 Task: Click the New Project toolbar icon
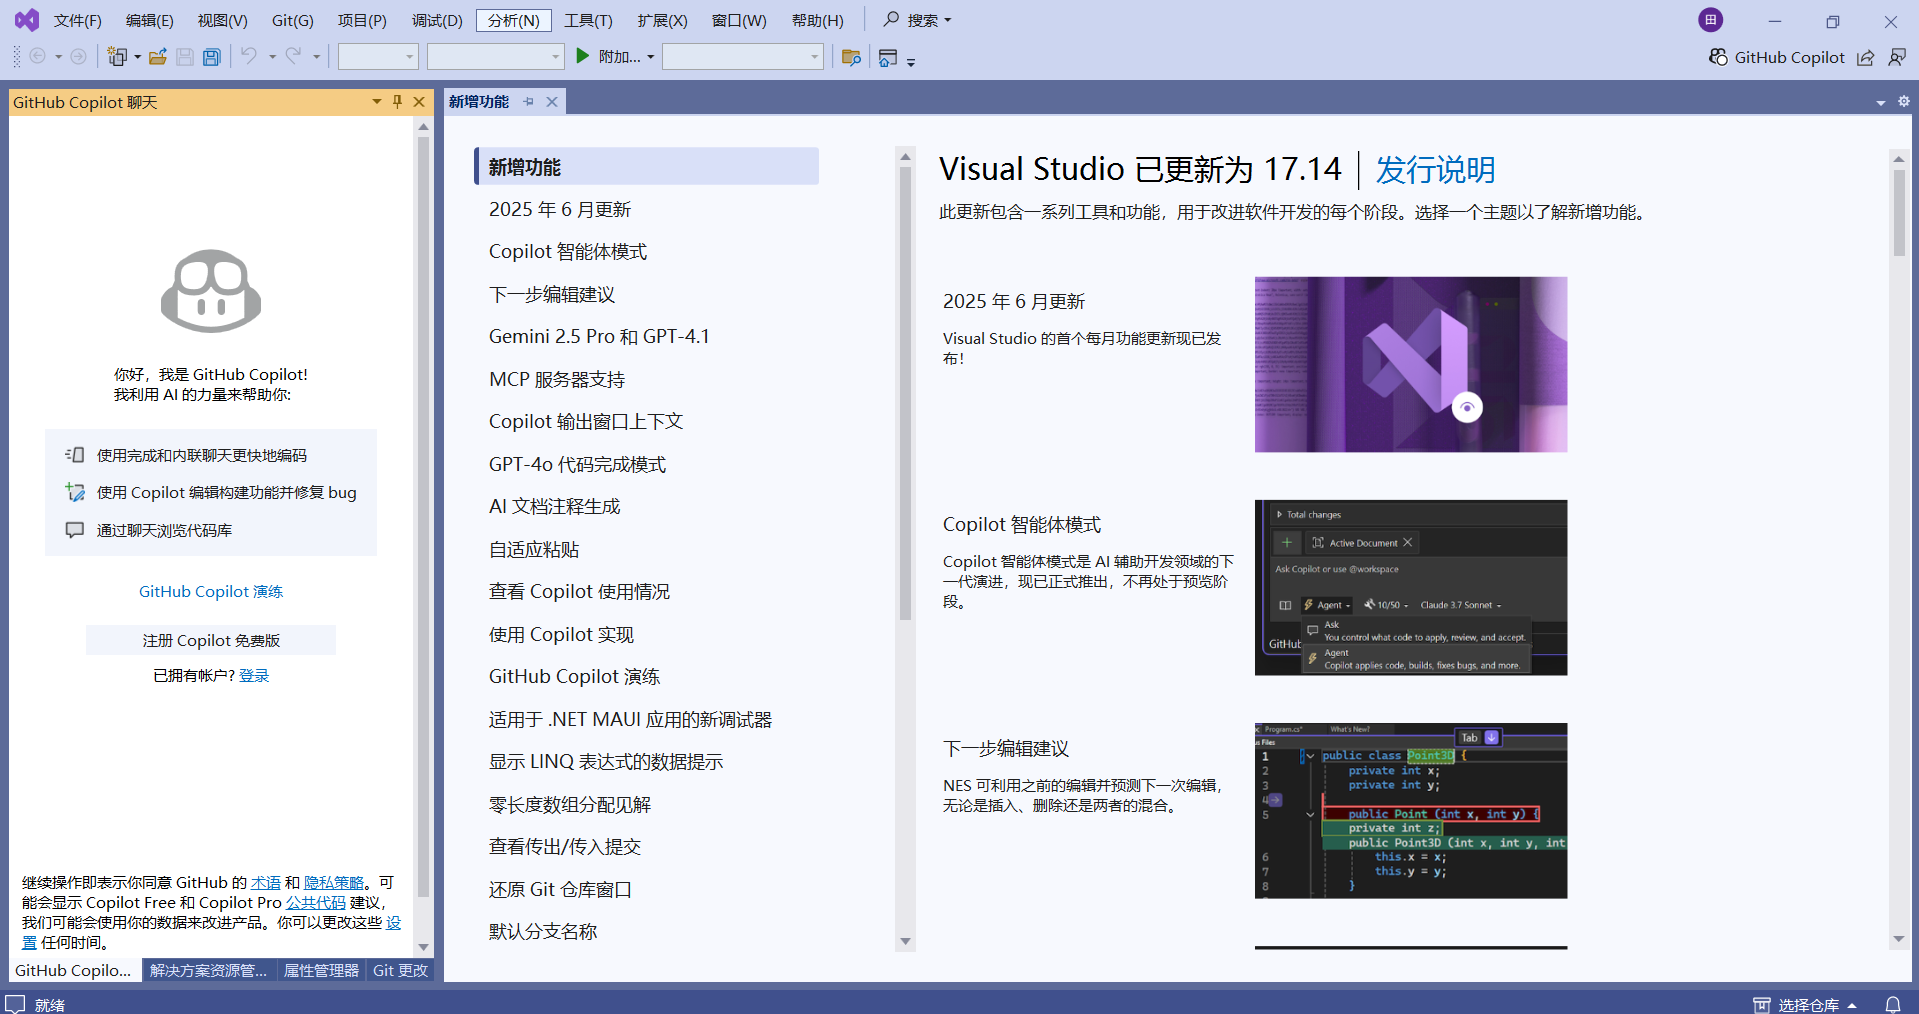[117, 57]
